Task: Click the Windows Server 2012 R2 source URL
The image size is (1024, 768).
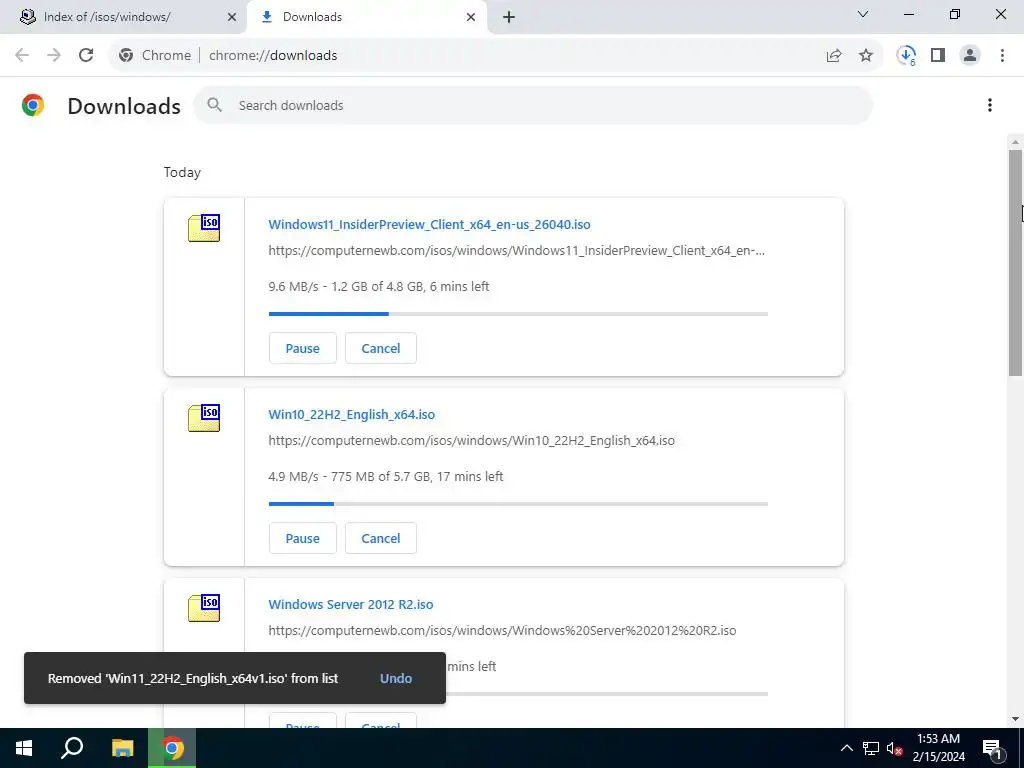Action: [x=502, y=630]
